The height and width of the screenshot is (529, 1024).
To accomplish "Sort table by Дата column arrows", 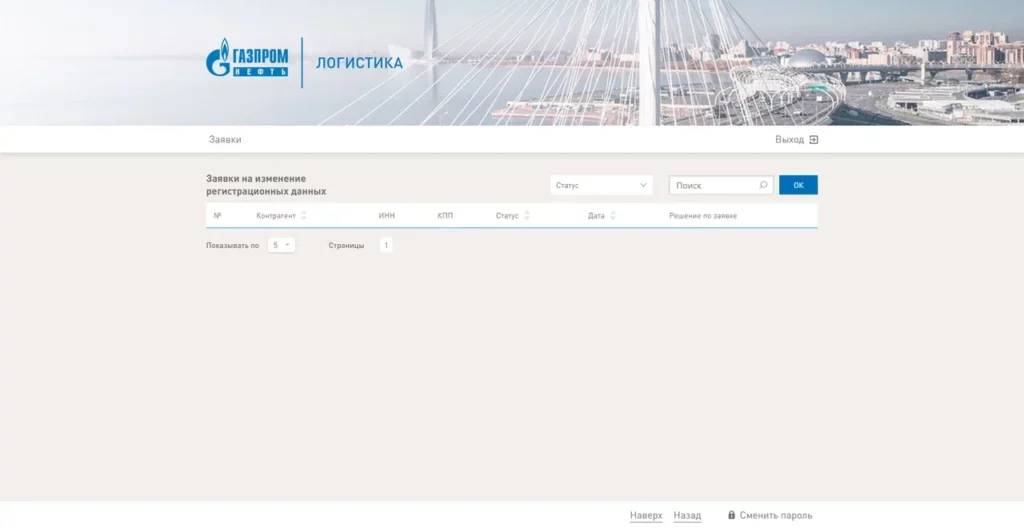I will (613, 216).
